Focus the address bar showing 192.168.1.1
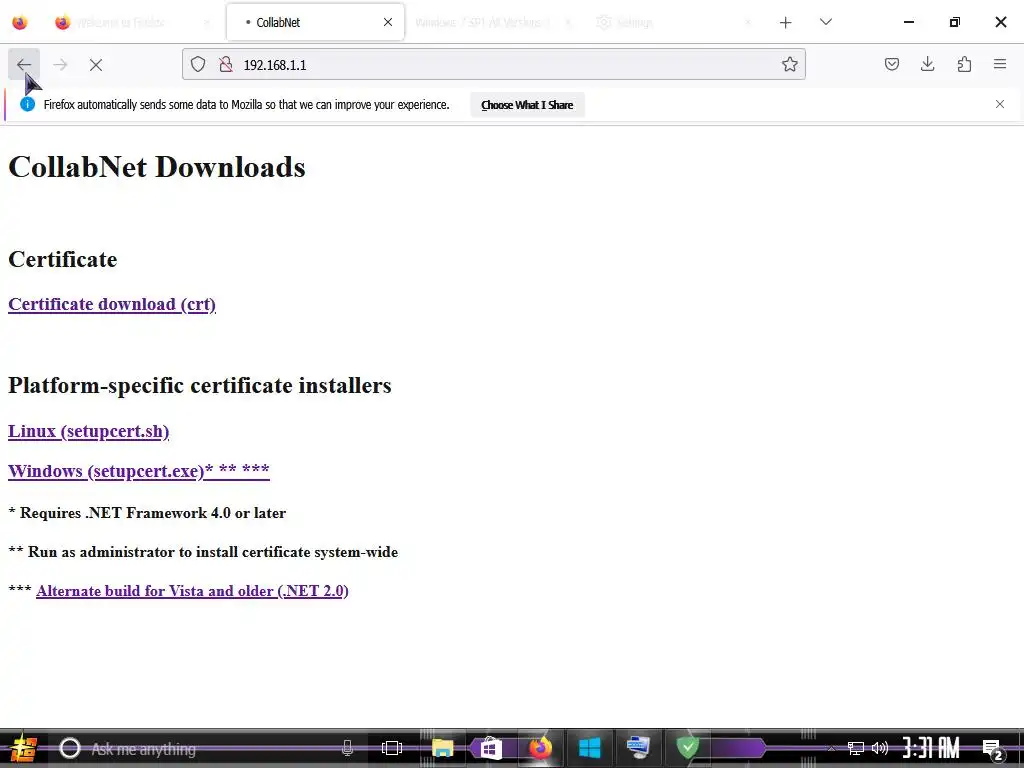Viewport: 1024px width, 768px height. point(494,65)
